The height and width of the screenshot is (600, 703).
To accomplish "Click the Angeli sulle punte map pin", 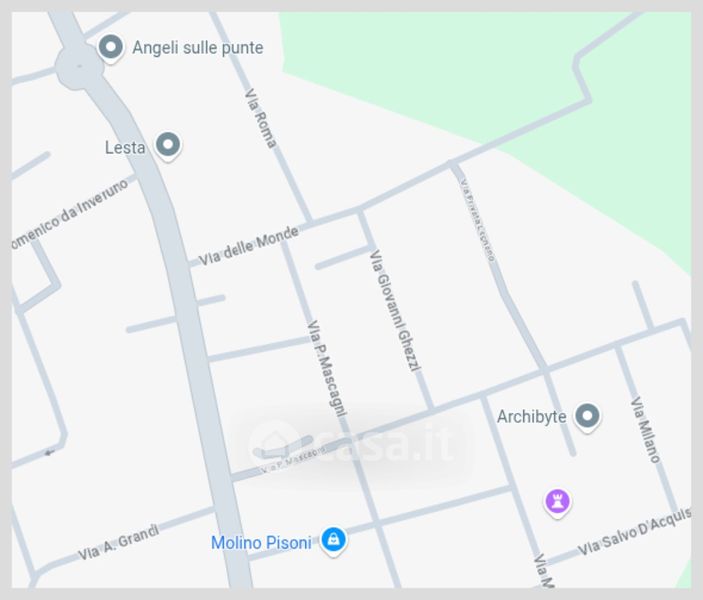I will tap(110, 48).
